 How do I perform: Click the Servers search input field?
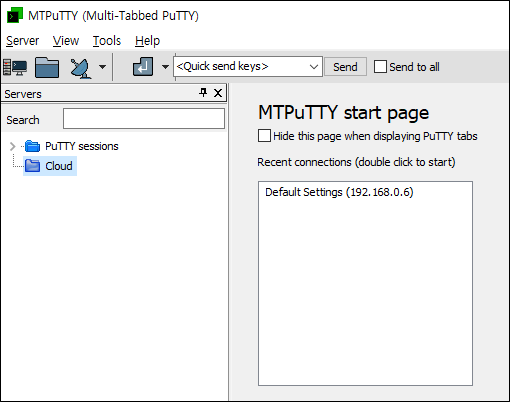coord(144,119)
